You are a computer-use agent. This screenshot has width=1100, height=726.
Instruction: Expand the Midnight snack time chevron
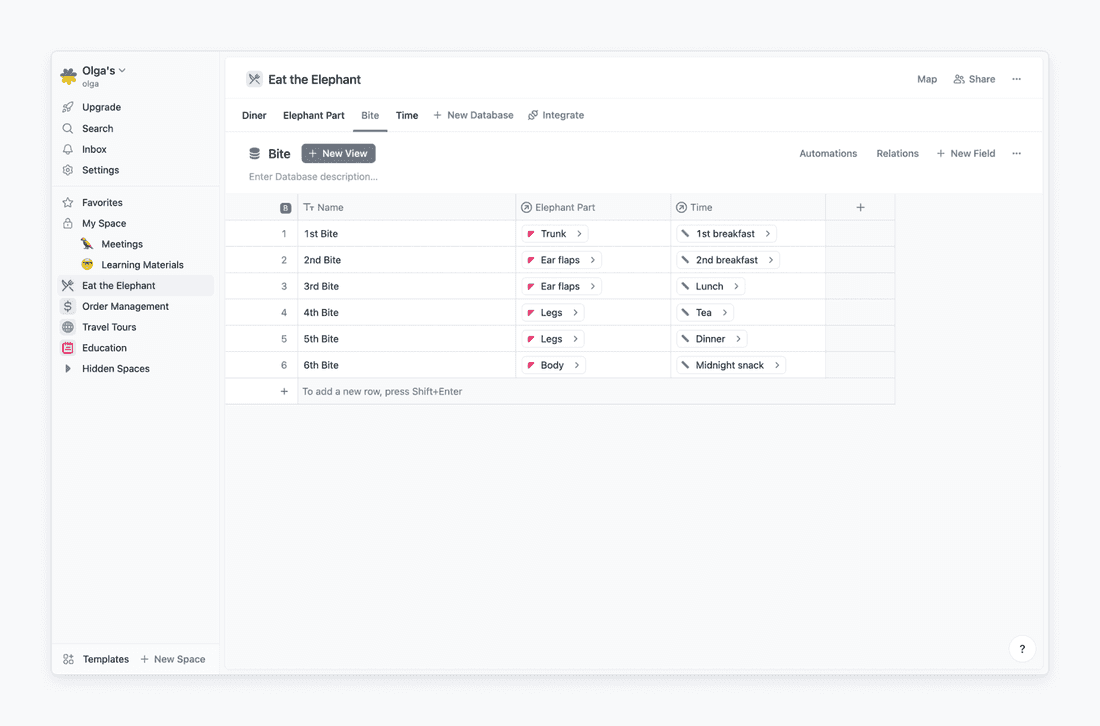(777, 364)
